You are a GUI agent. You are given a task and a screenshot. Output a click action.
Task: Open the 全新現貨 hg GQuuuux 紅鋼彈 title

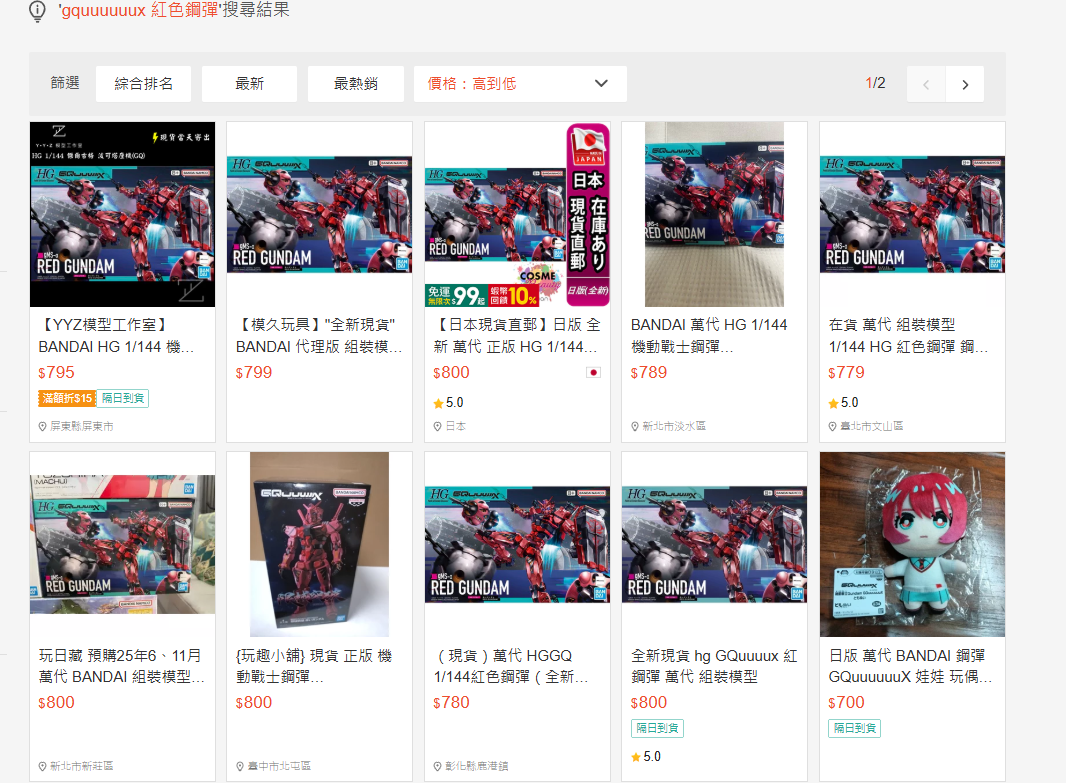(714, 666)
